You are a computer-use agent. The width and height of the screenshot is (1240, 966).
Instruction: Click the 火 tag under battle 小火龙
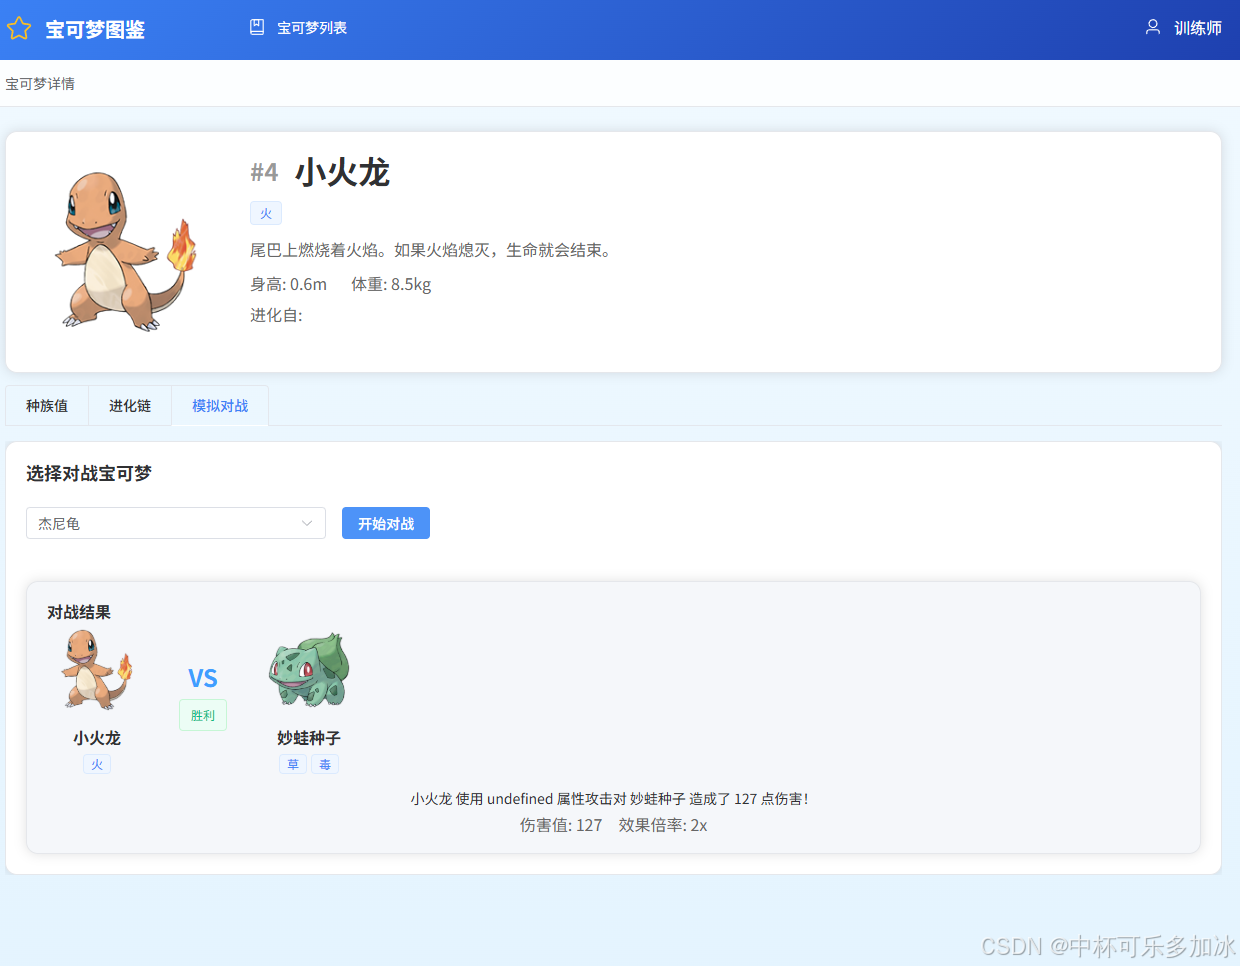pos(97,765)
